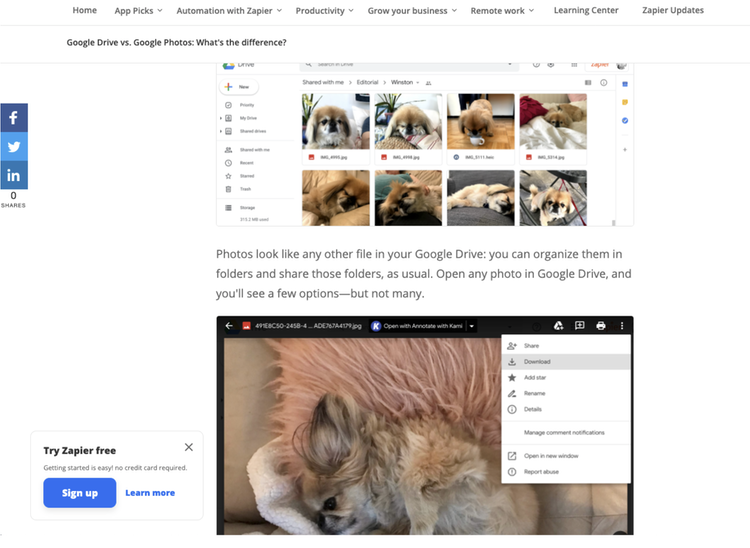Image resolution: width=750 pixels, height=548 pixels.
Task: Share the article on LinkedIn
Action: click(x=14, y=175)
